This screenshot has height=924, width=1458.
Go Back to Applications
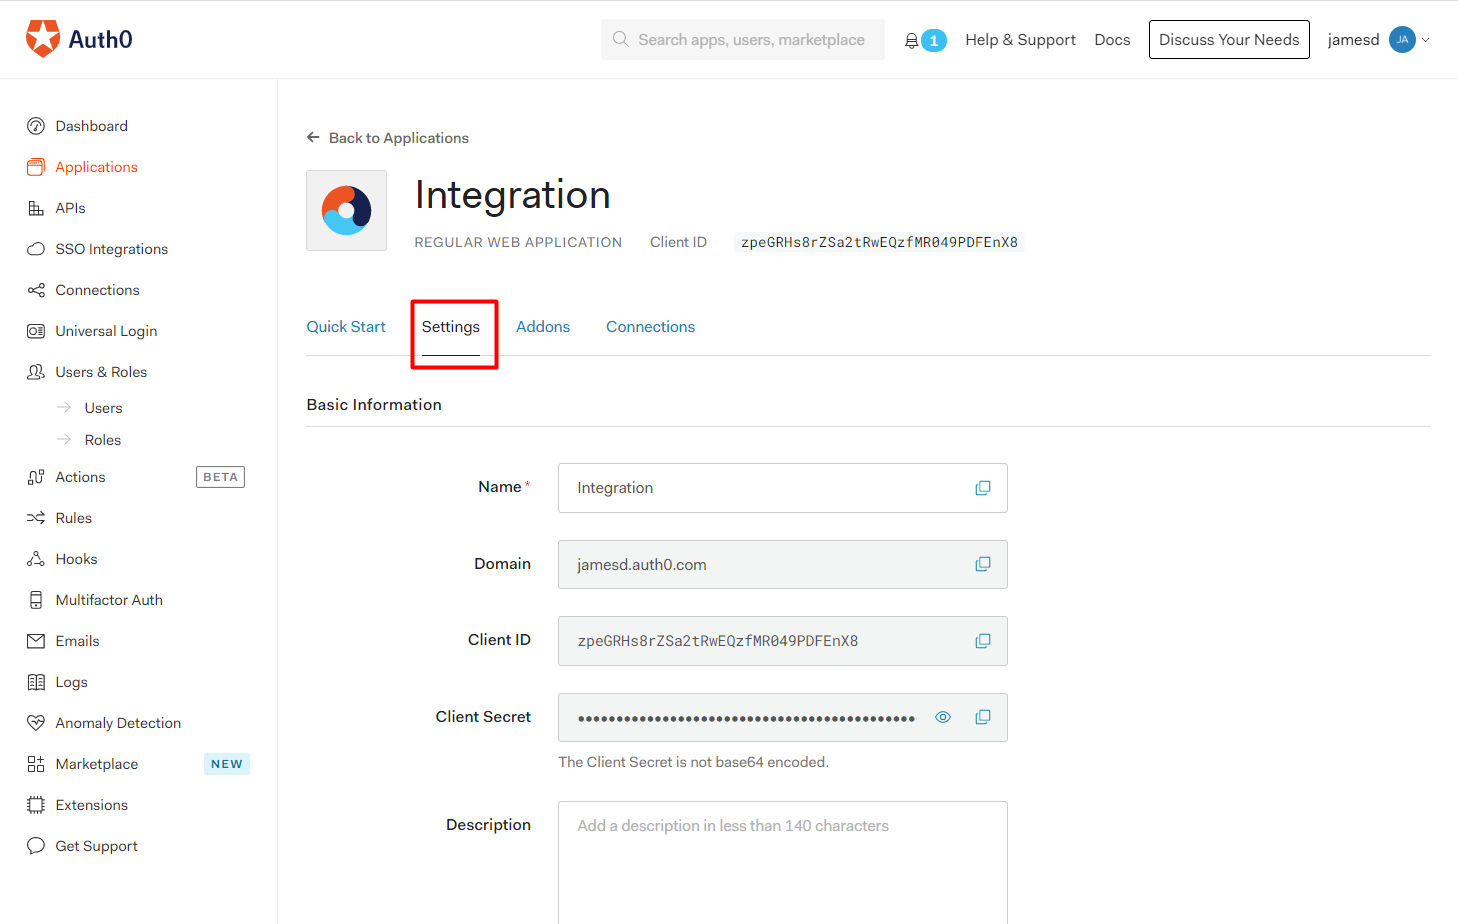(398, 138)
